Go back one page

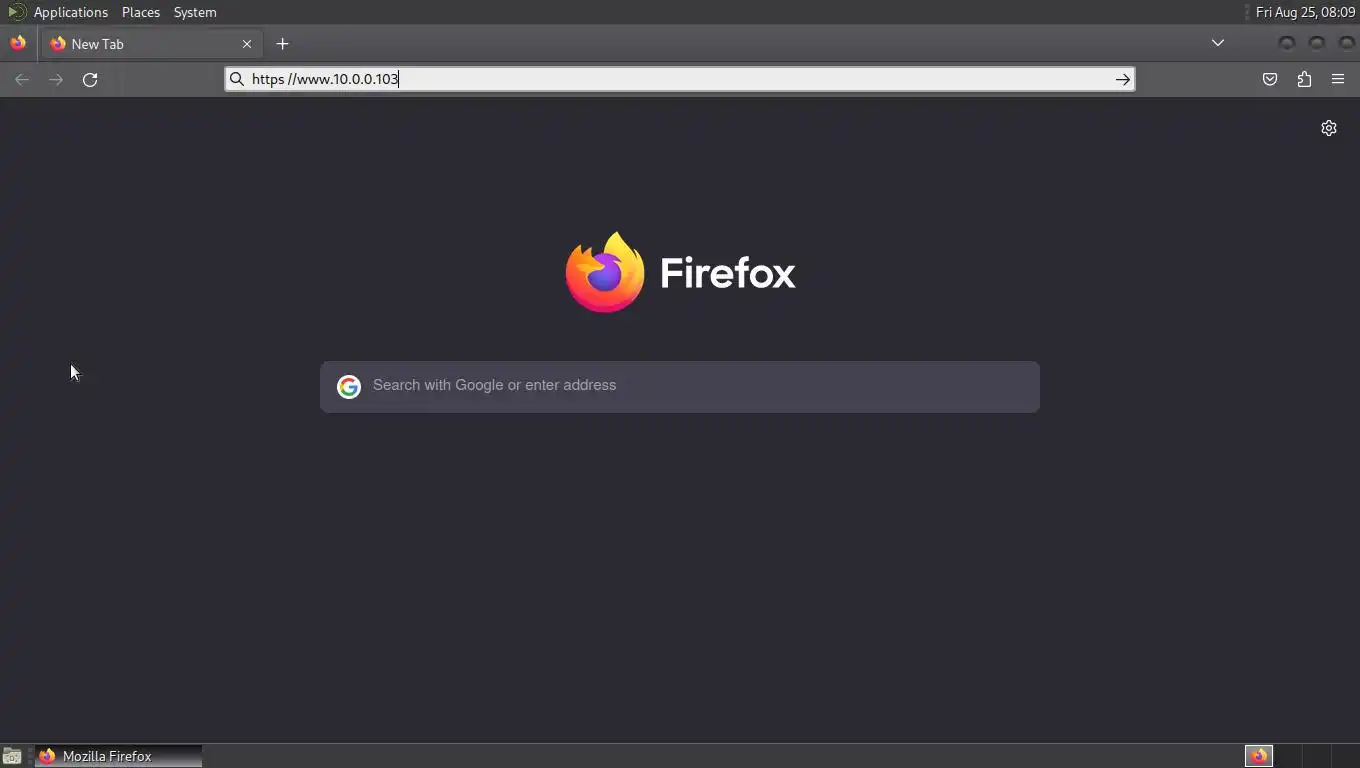click(22, 80)
